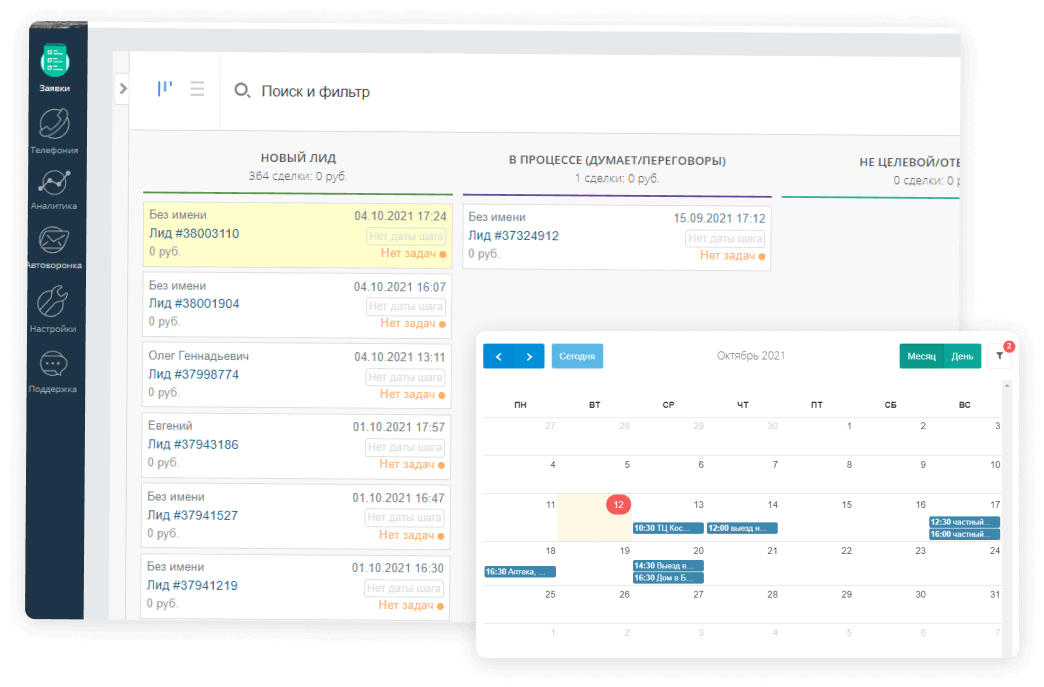The height and width of the screenshot is (687, 1044).
Task: Click the search magnifier icon
Action: pos(242,91)
